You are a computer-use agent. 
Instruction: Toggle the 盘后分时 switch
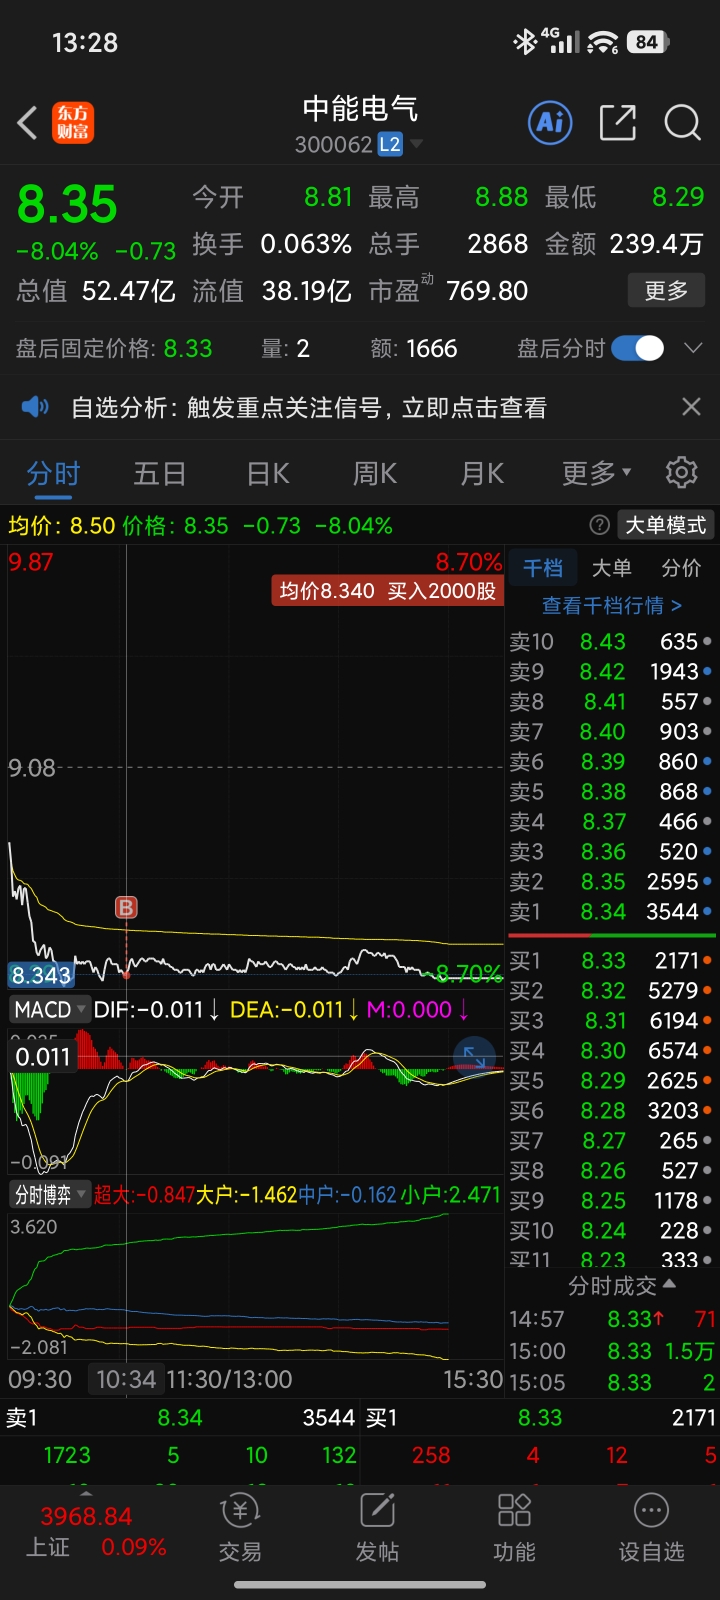tap(637, 348)
